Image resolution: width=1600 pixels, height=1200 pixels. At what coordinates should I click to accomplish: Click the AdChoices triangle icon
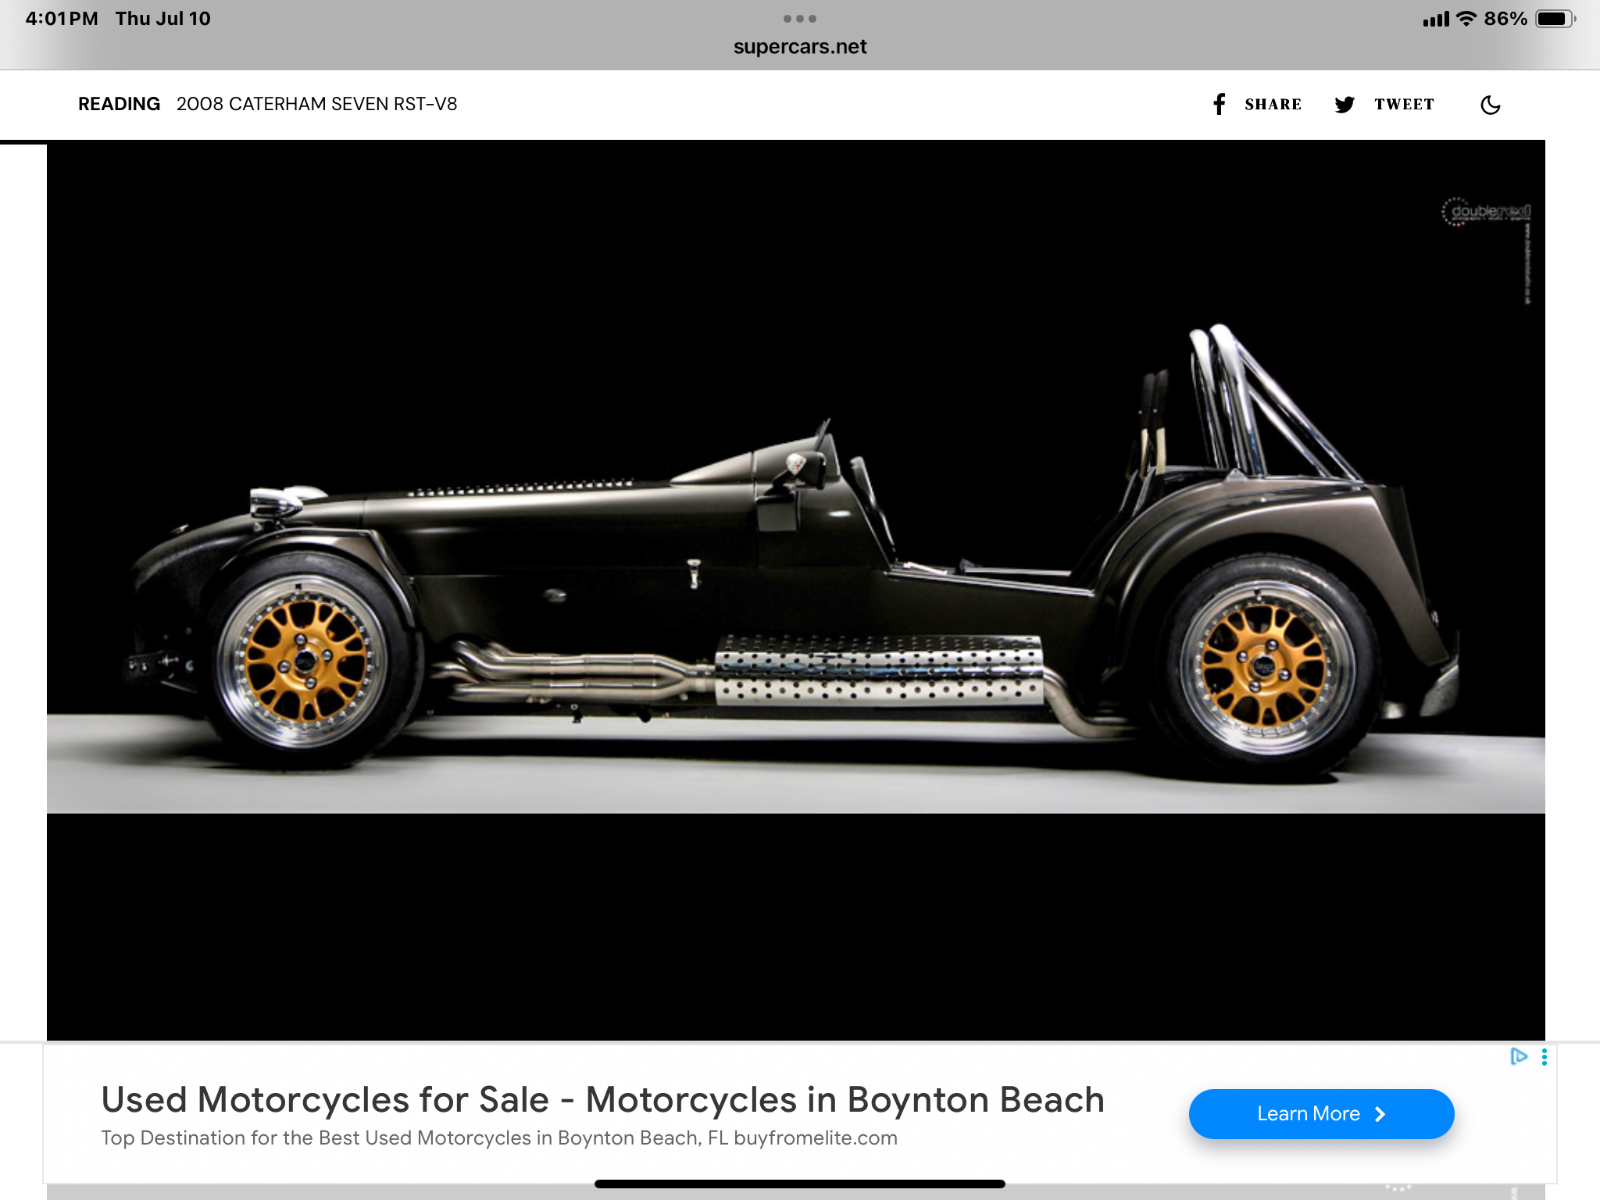click(x=1518, y=1056)
